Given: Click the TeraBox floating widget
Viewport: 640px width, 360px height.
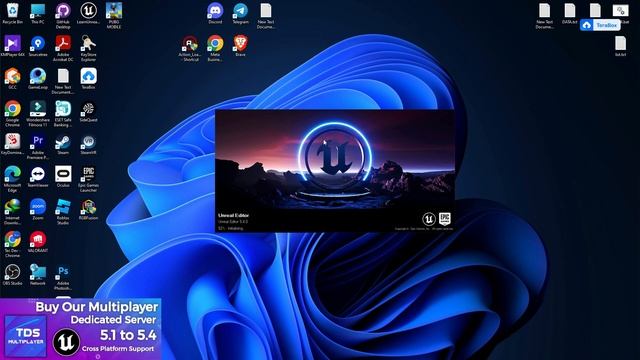Looking at the screenshot, I should click(600, 25).
